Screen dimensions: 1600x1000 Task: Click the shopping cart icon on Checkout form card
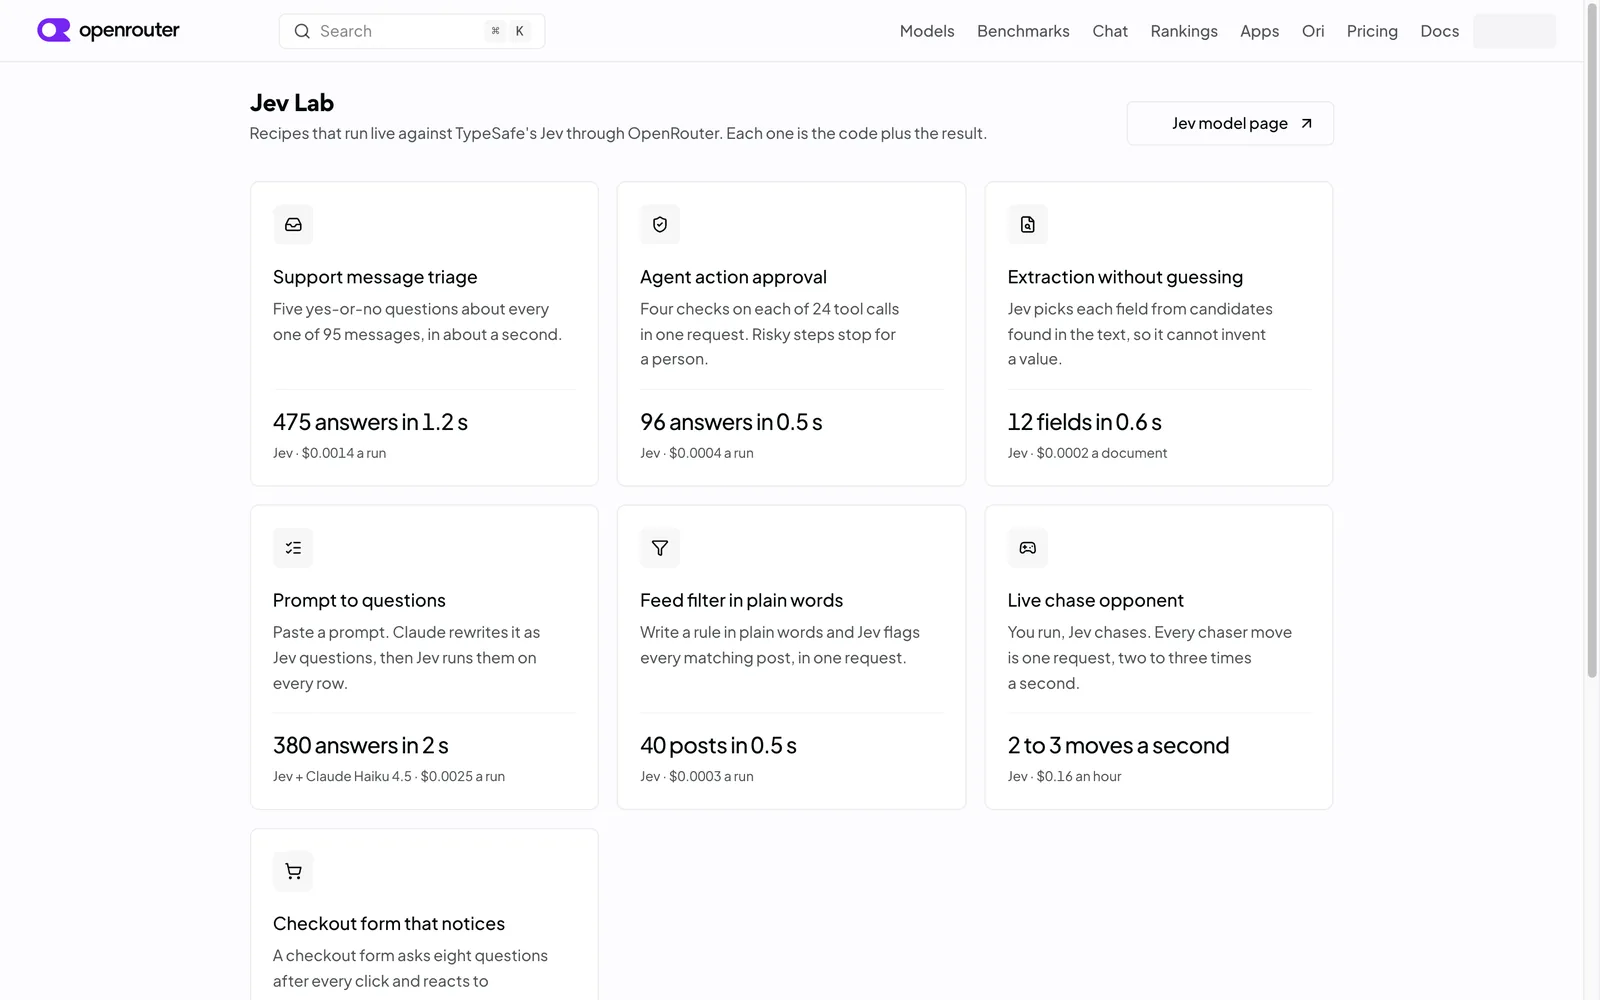click(x=293, y=871)
